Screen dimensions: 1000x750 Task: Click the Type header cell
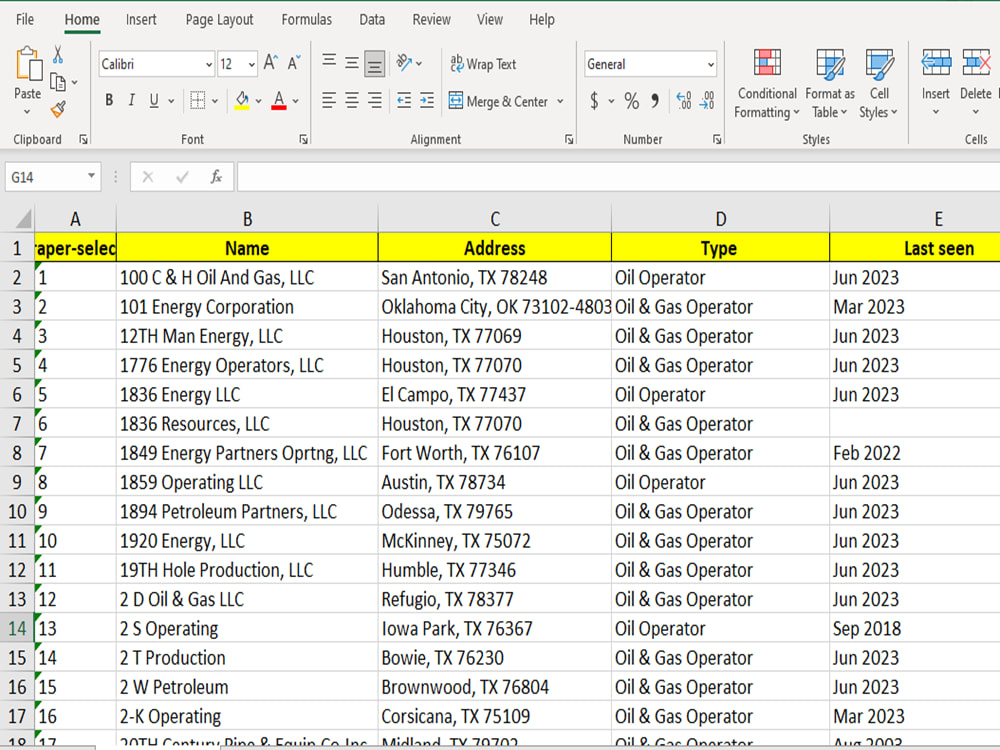click(720, 248)
